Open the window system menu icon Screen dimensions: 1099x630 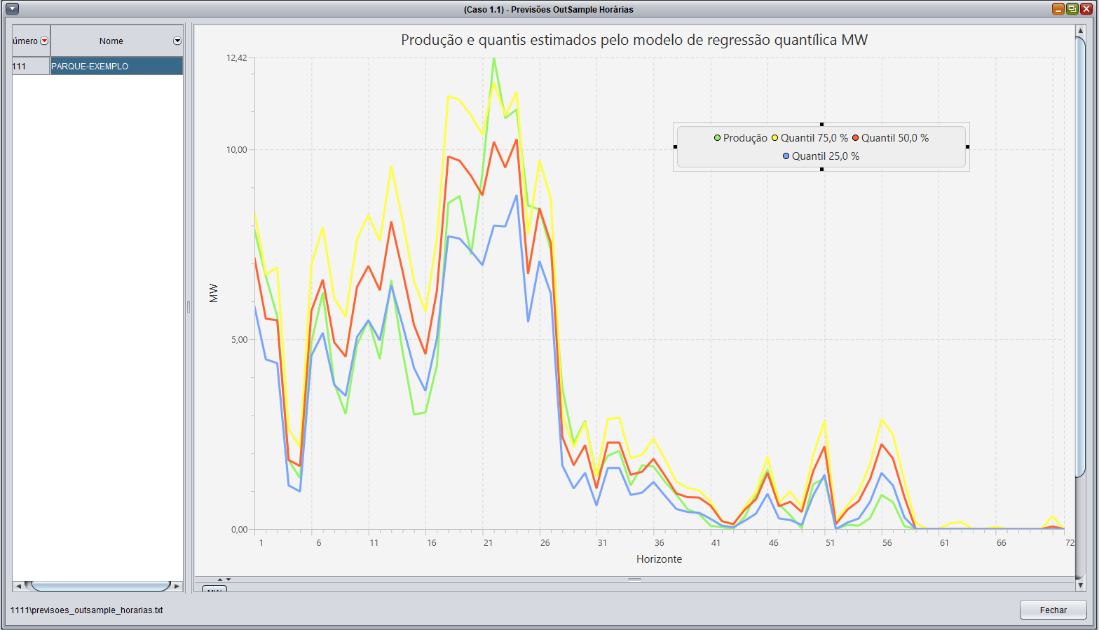(x=12, y=9)
